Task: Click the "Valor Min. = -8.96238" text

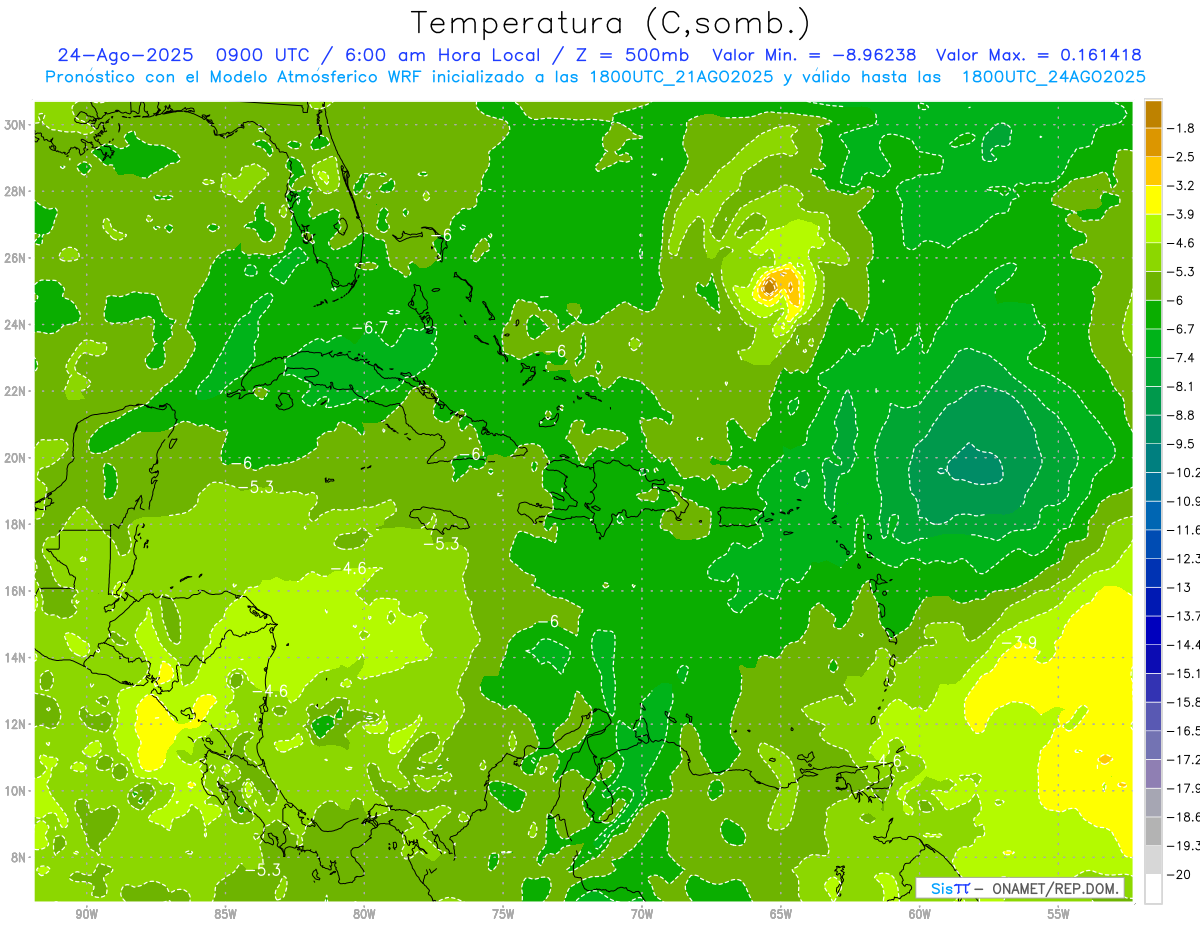Action: 815,55
